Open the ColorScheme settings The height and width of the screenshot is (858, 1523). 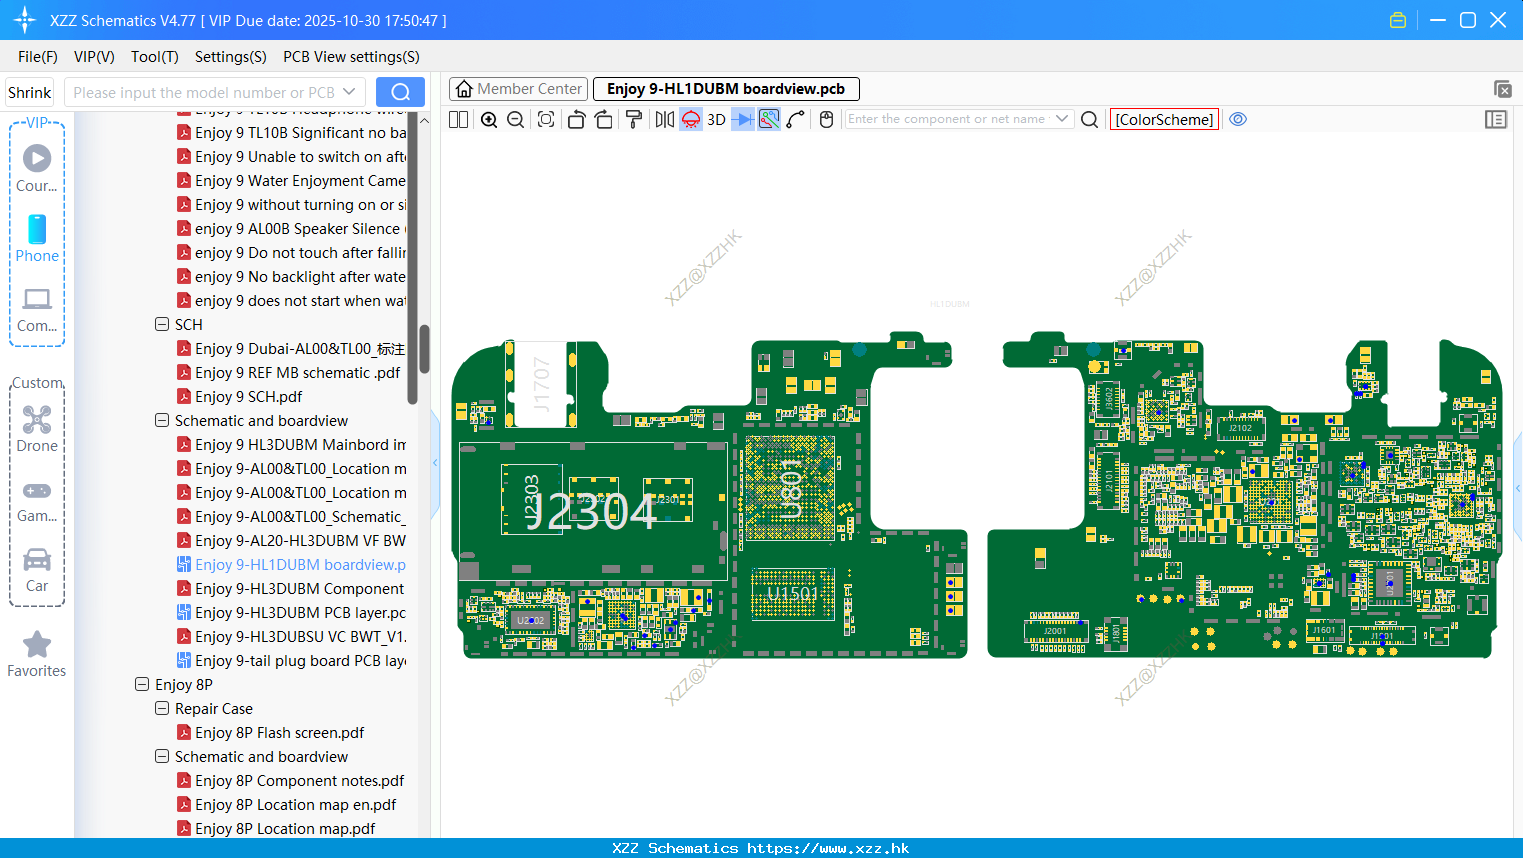pyautogui.click(x=1164, y=120)
